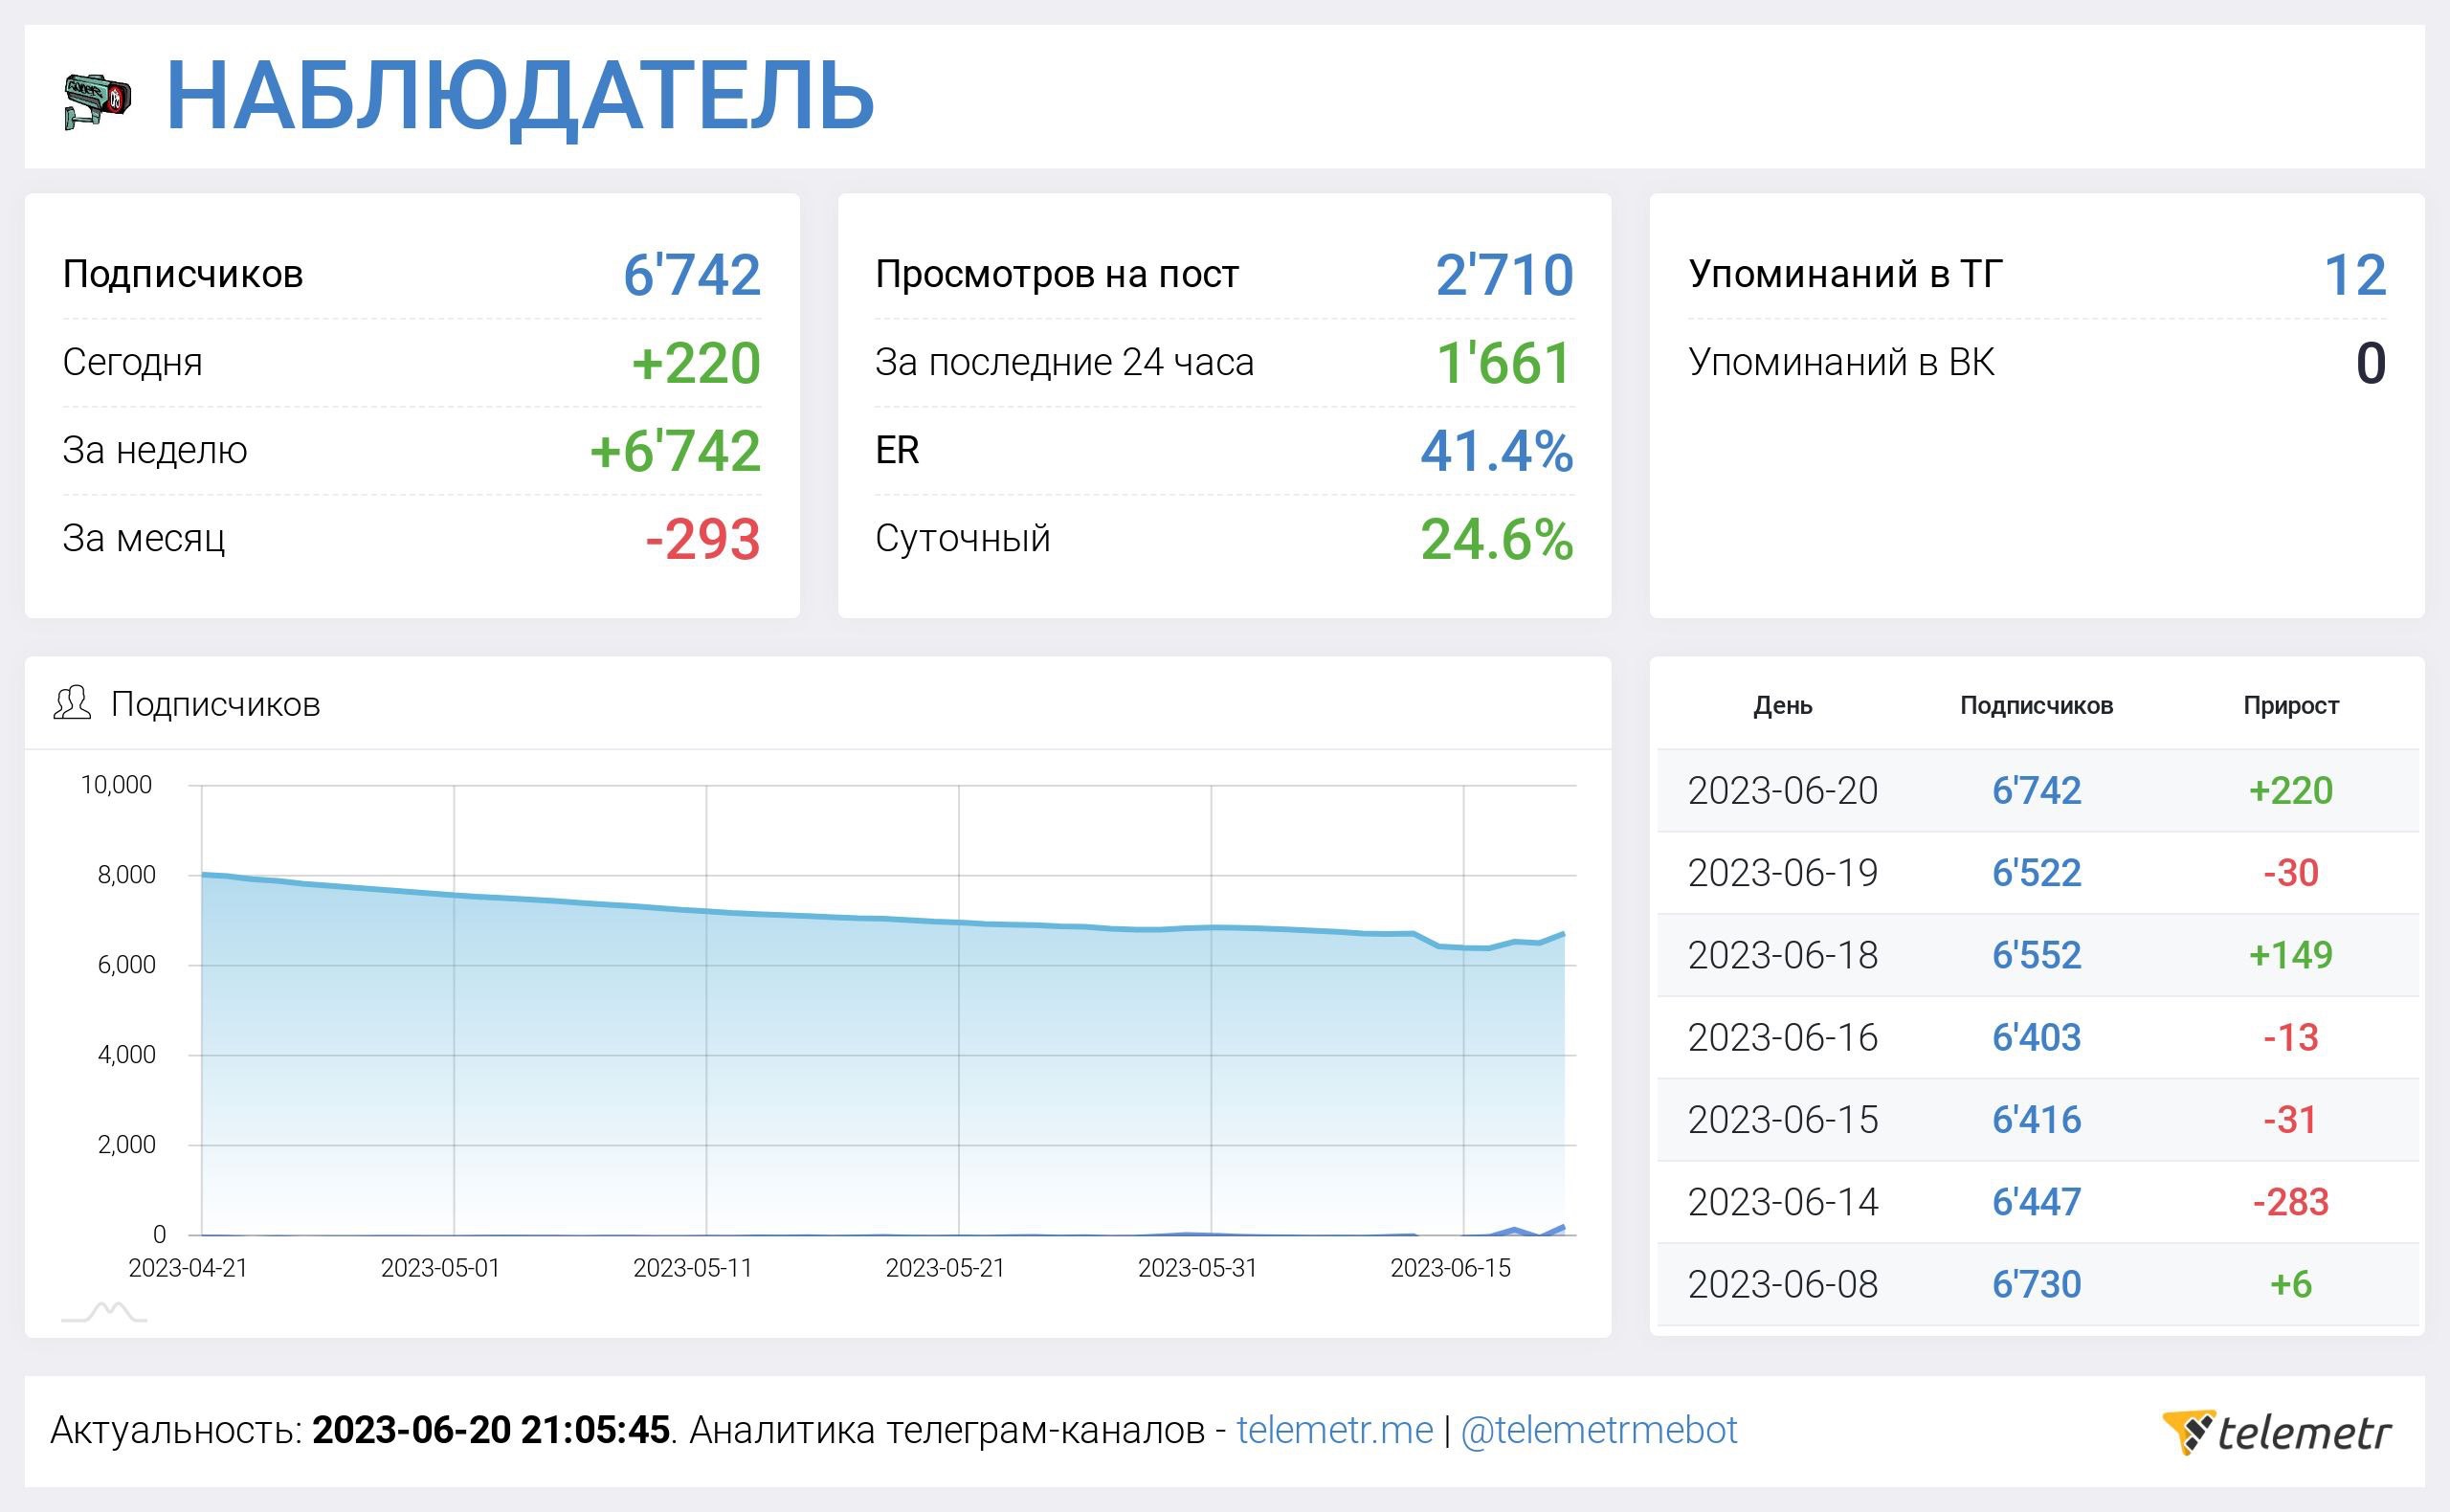Click the 2,000 y-axis label

tap(126, 1145)
